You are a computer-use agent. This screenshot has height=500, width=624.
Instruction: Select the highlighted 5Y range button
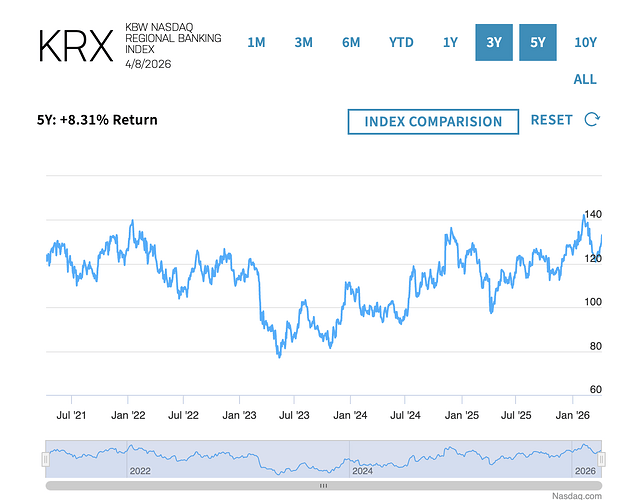tap(538, 43)
